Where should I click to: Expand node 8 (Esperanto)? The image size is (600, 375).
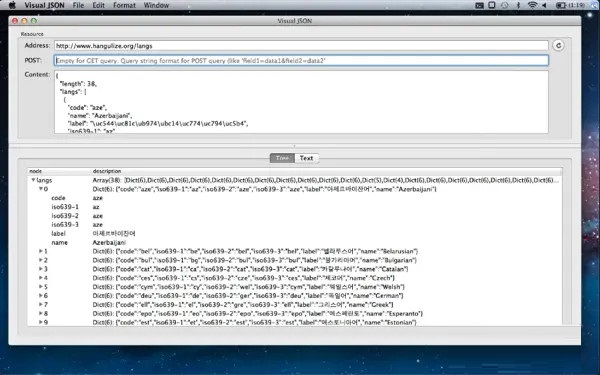[x=41, y=313]
